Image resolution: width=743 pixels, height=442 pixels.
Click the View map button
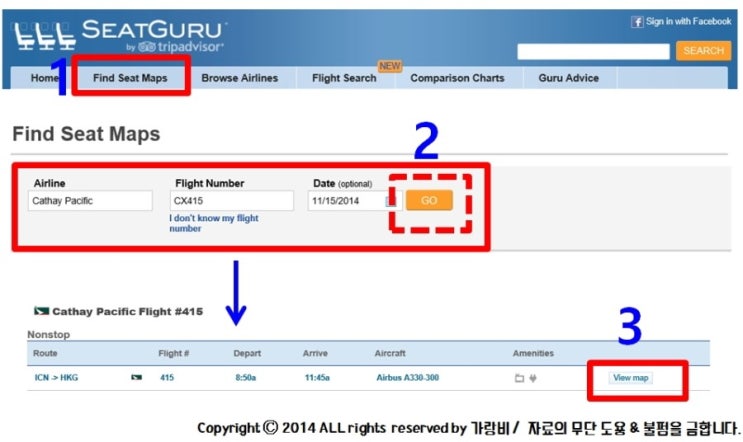click(x=630, y=378)
